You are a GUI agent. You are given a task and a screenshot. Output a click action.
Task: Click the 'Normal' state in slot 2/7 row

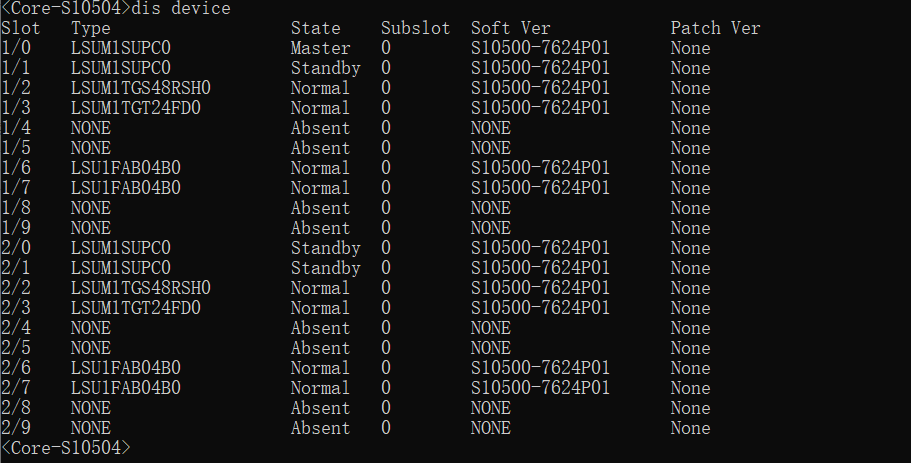pos(320,388)
